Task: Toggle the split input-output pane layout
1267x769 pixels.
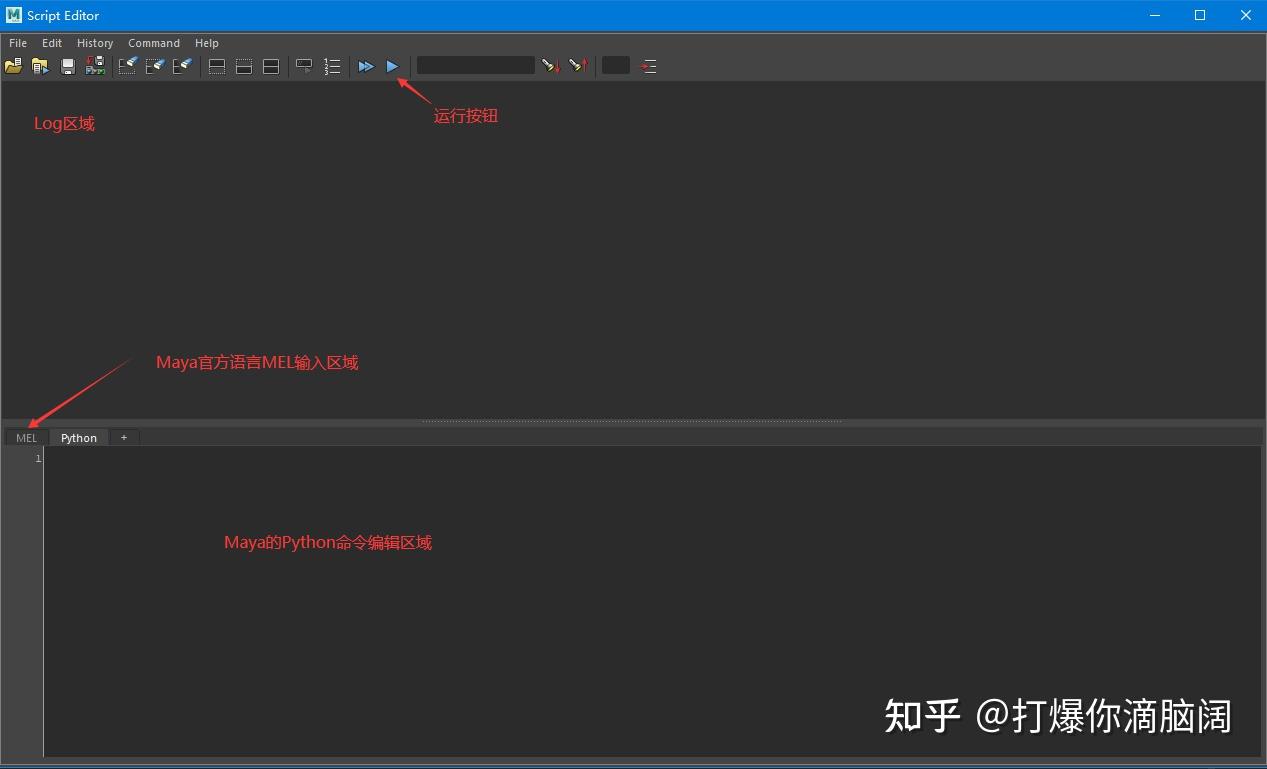Action: pyautogui.click(x=271, y=65)
